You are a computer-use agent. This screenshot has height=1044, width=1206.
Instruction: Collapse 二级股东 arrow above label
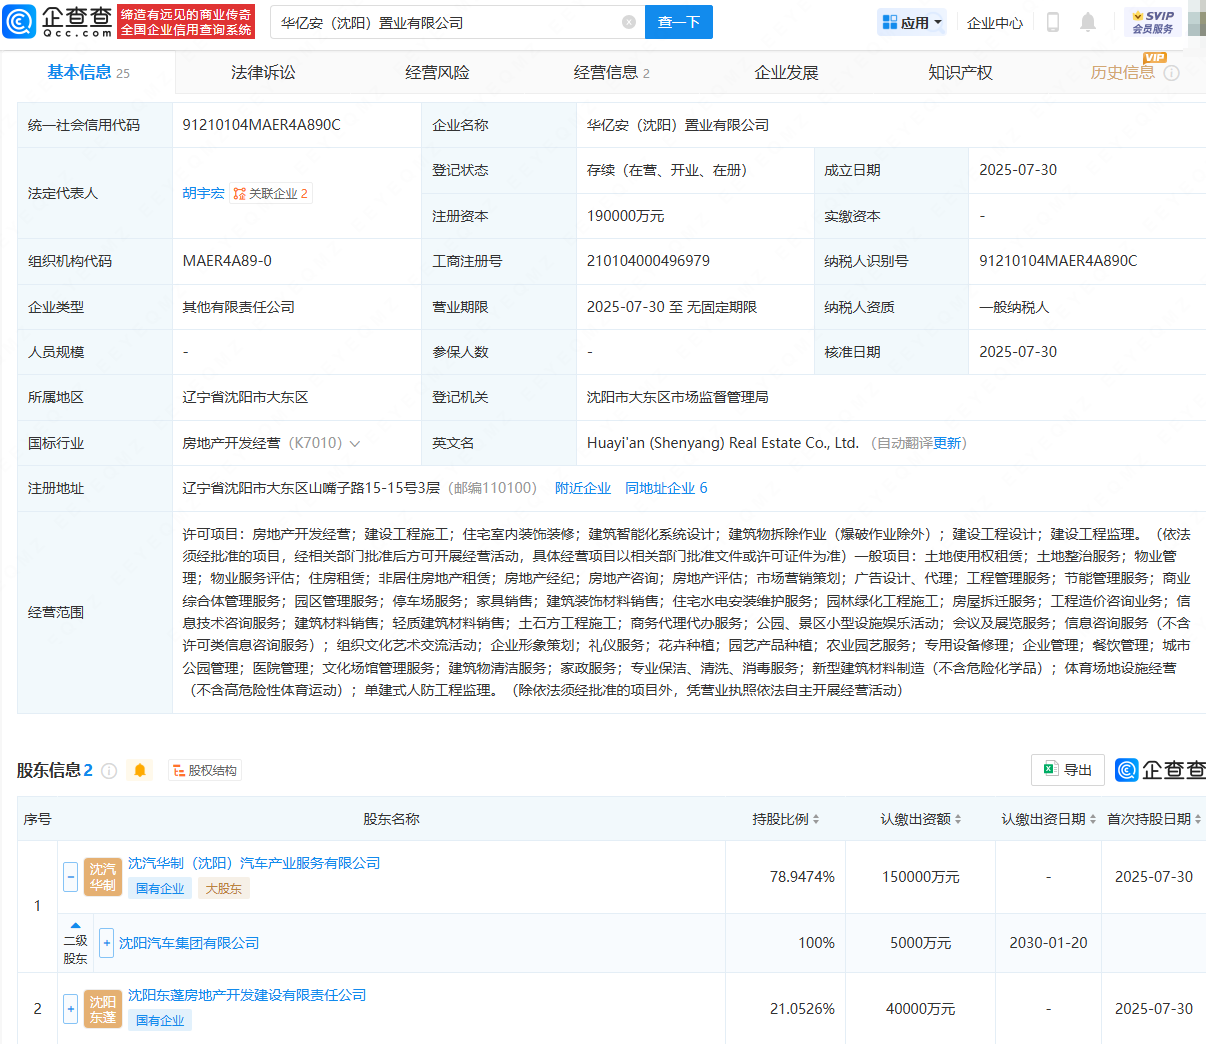click(75, 925)
